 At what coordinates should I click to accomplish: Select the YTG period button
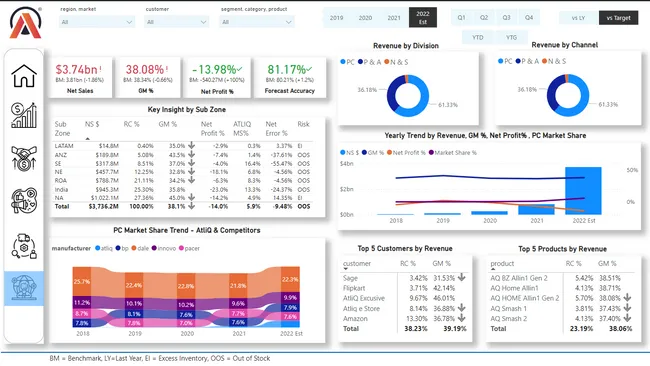coord(511,37)
